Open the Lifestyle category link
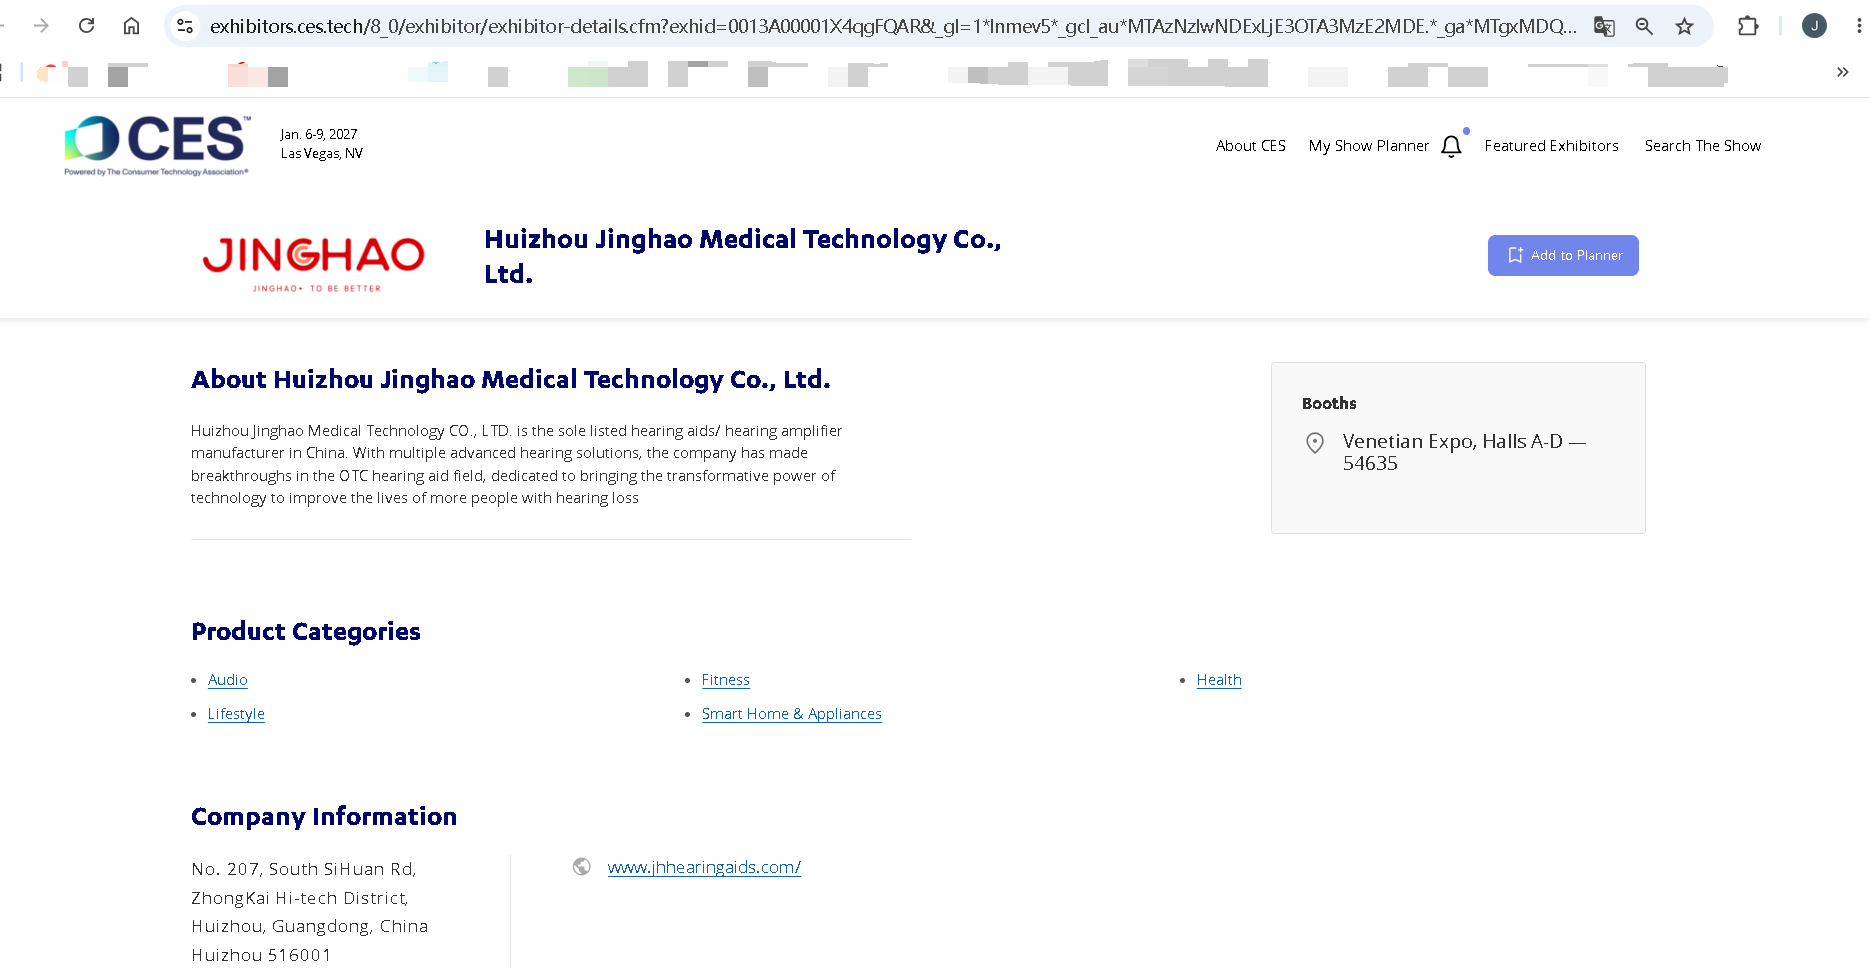 [x=236, y=714]
